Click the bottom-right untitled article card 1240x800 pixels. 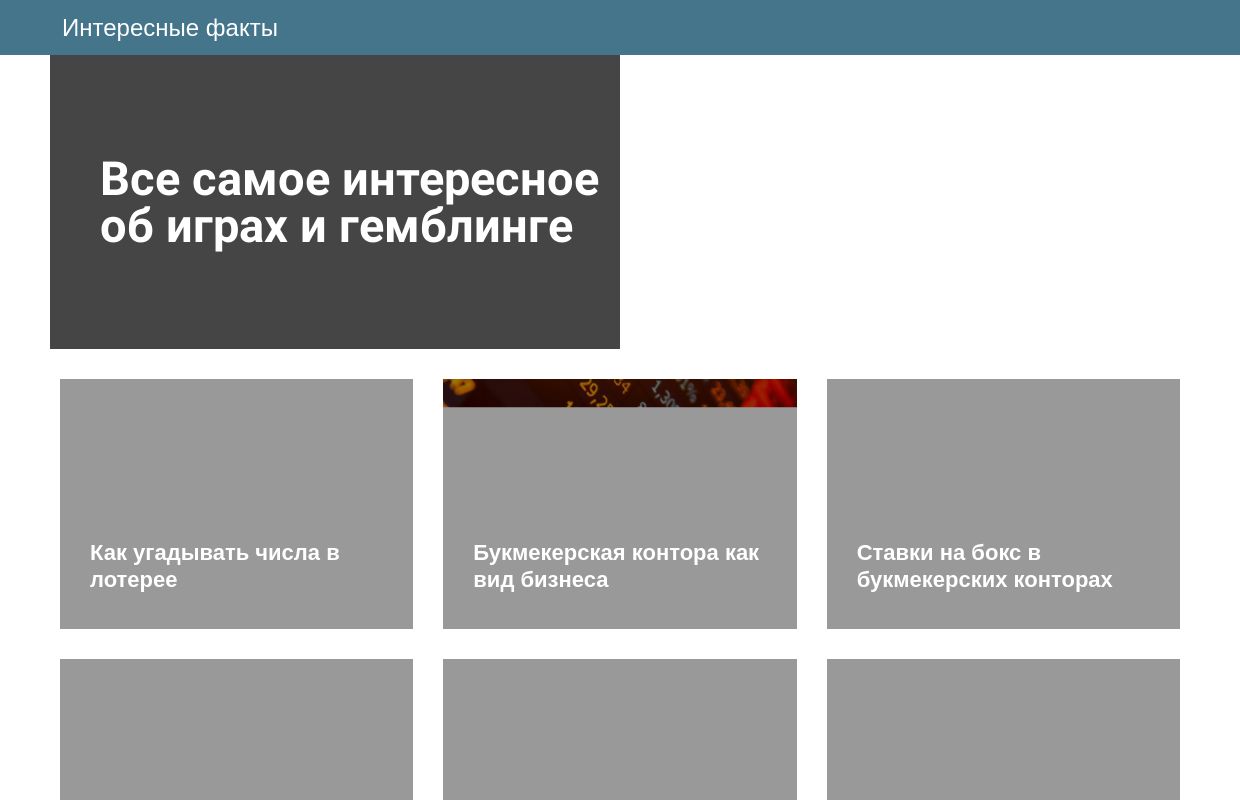pos(1003,729)
